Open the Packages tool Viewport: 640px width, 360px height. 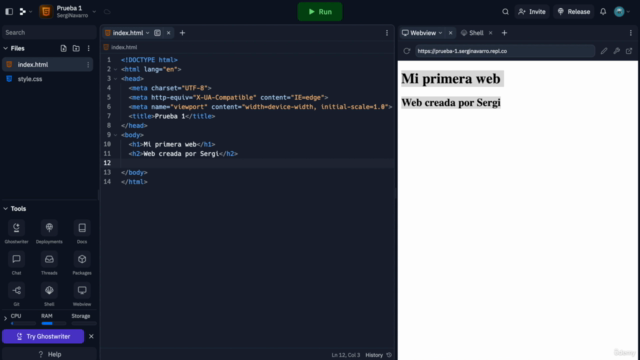coord(82,263)
